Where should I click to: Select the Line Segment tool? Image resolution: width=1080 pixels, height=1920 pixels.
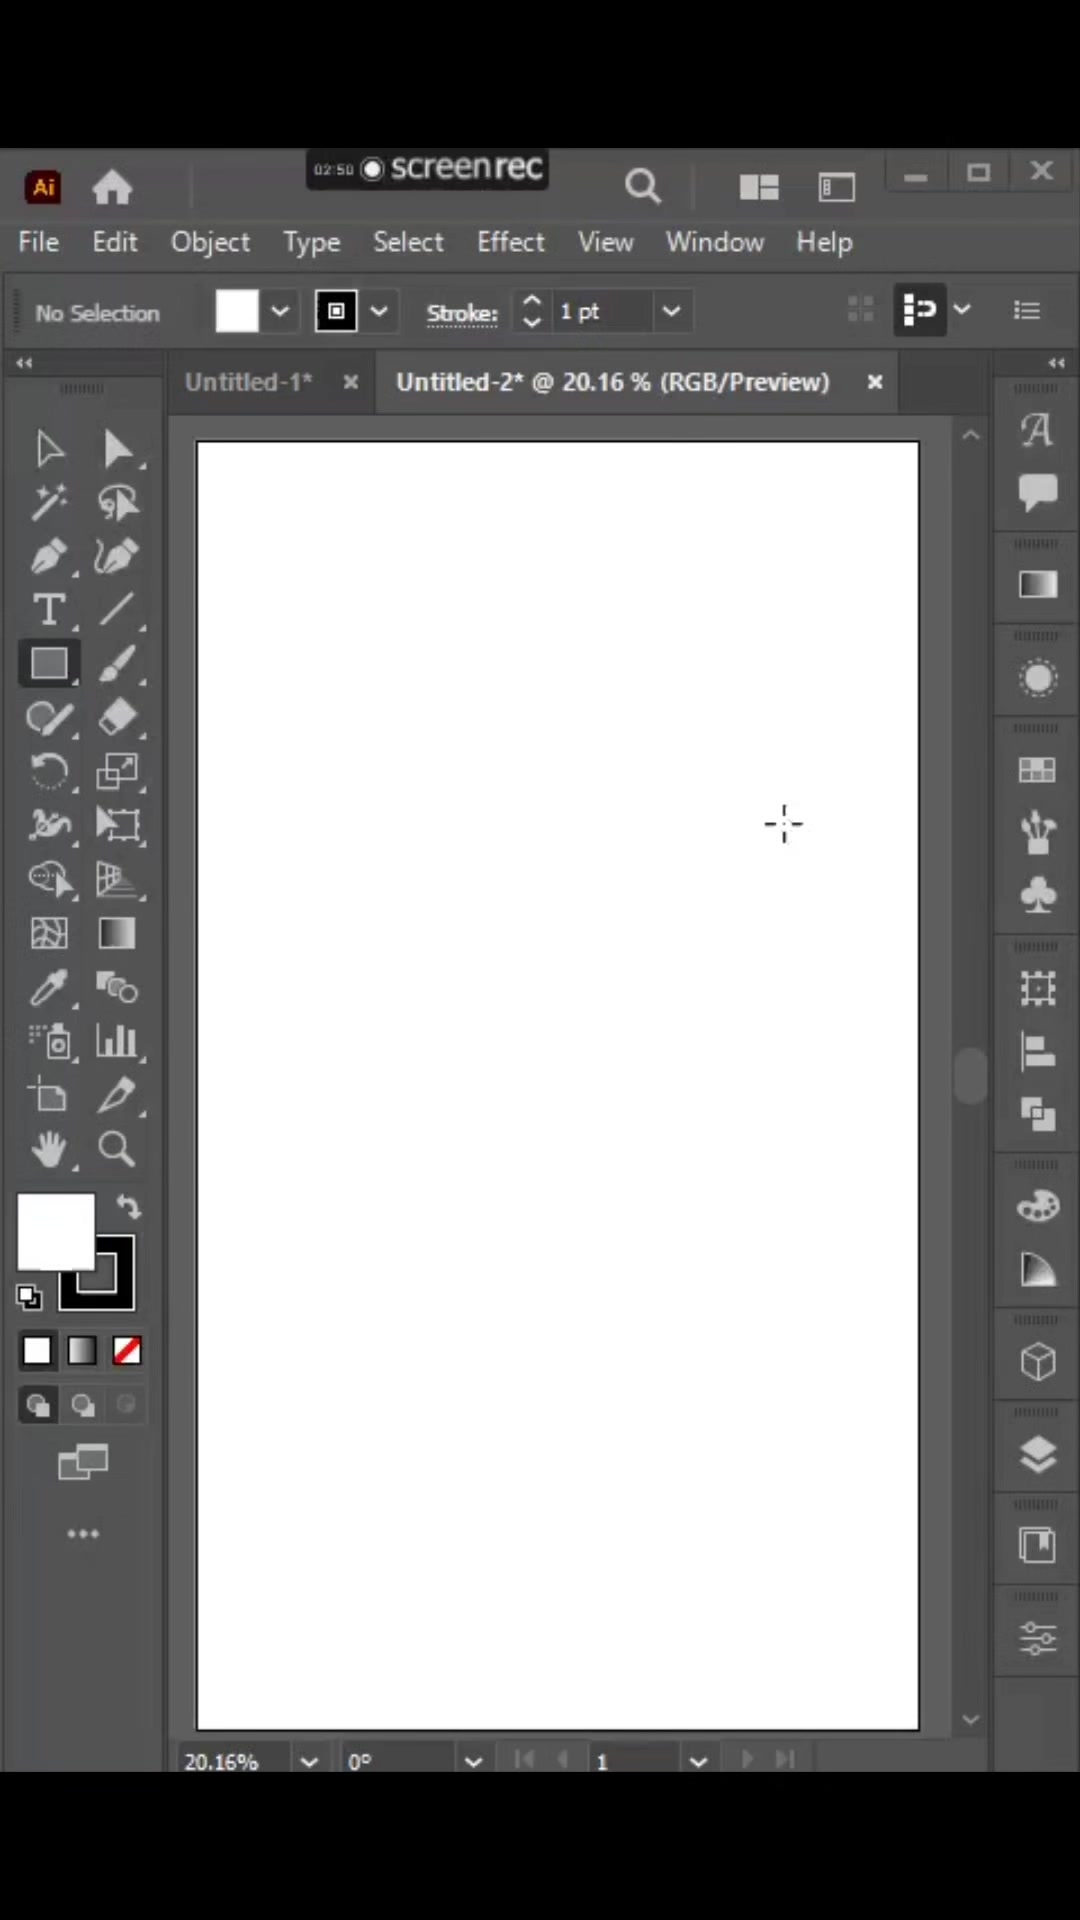pos(117,610)
